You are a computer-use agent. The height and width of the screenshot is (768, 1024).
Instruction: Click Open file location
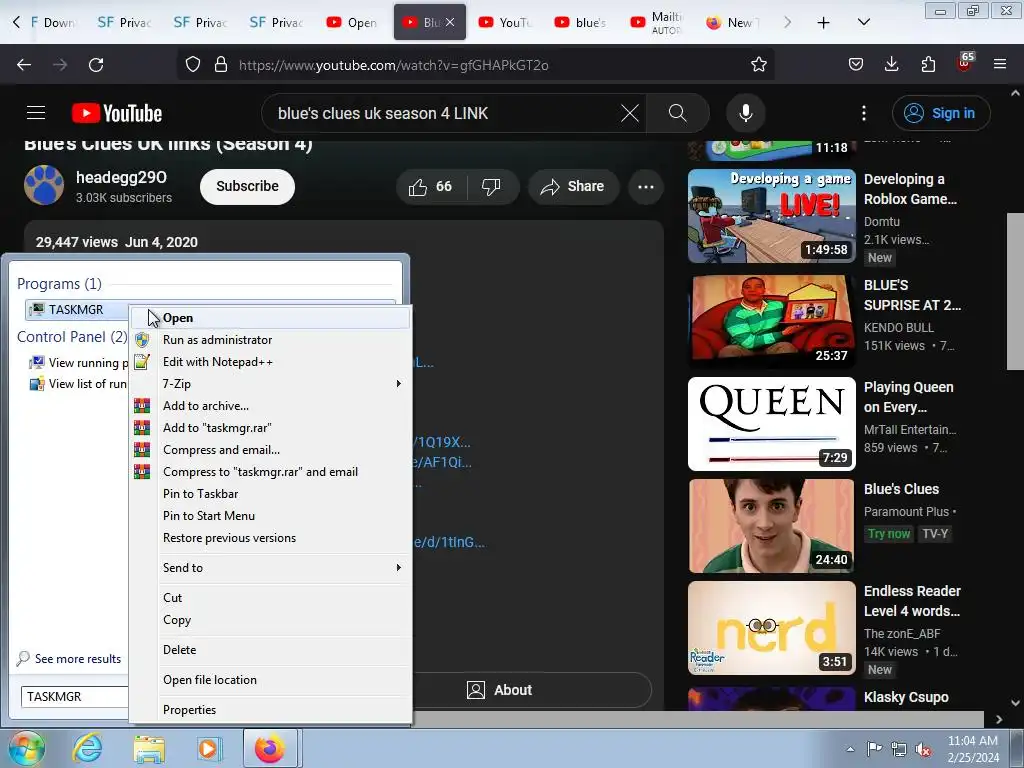(270, 680)
